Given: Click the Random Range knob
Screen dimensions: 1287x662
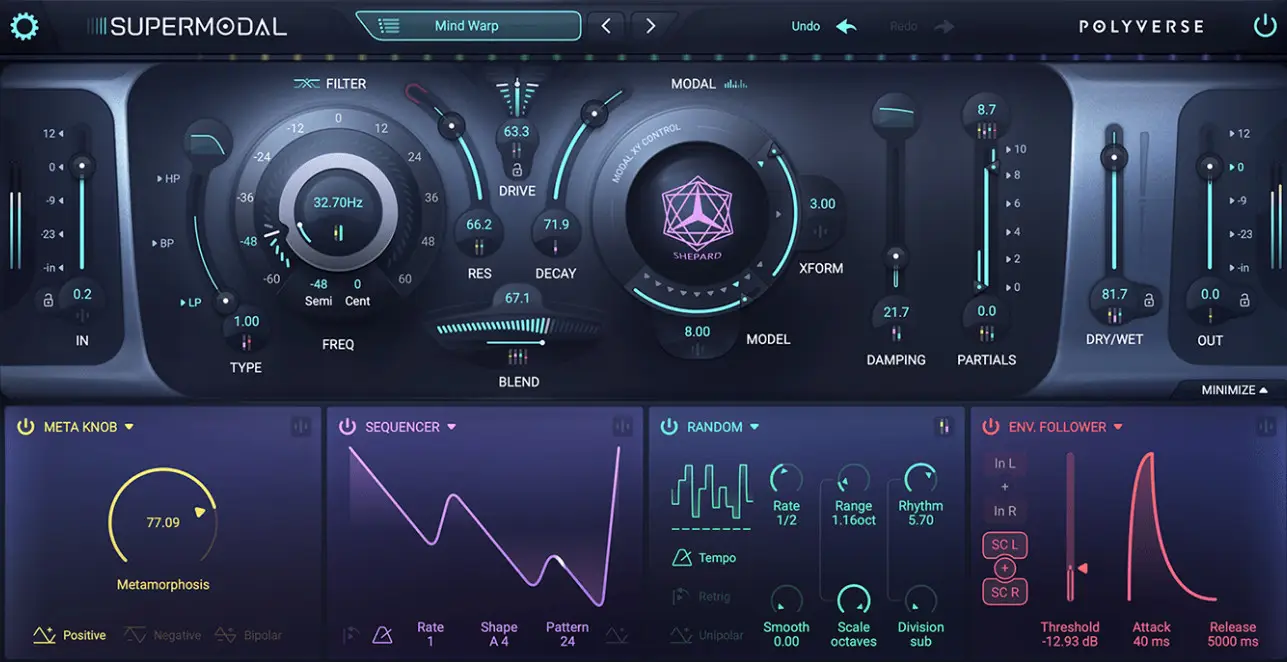Looking at the screenshot, I should pyautogui.click(x=853, y=480).
